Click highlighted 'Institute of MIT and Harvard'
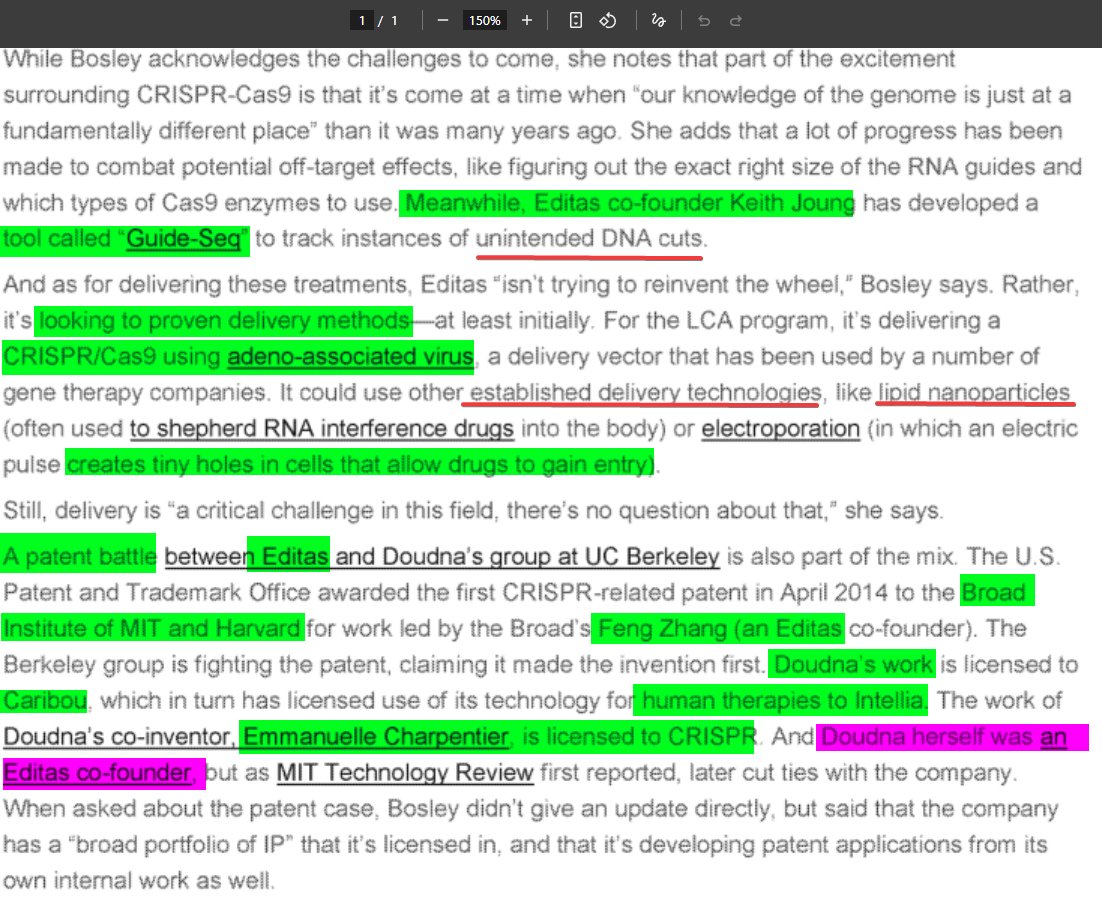This screenshot has width=1102, height=908. click(152, 628)
